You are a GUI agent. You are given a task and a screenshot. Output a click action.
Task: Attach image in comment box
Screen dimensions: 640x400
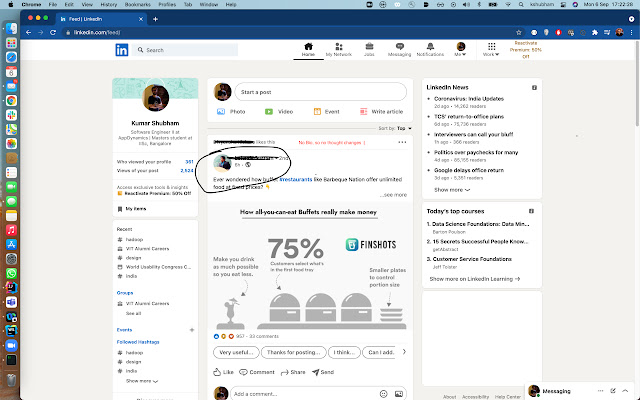tap(399, 394)
